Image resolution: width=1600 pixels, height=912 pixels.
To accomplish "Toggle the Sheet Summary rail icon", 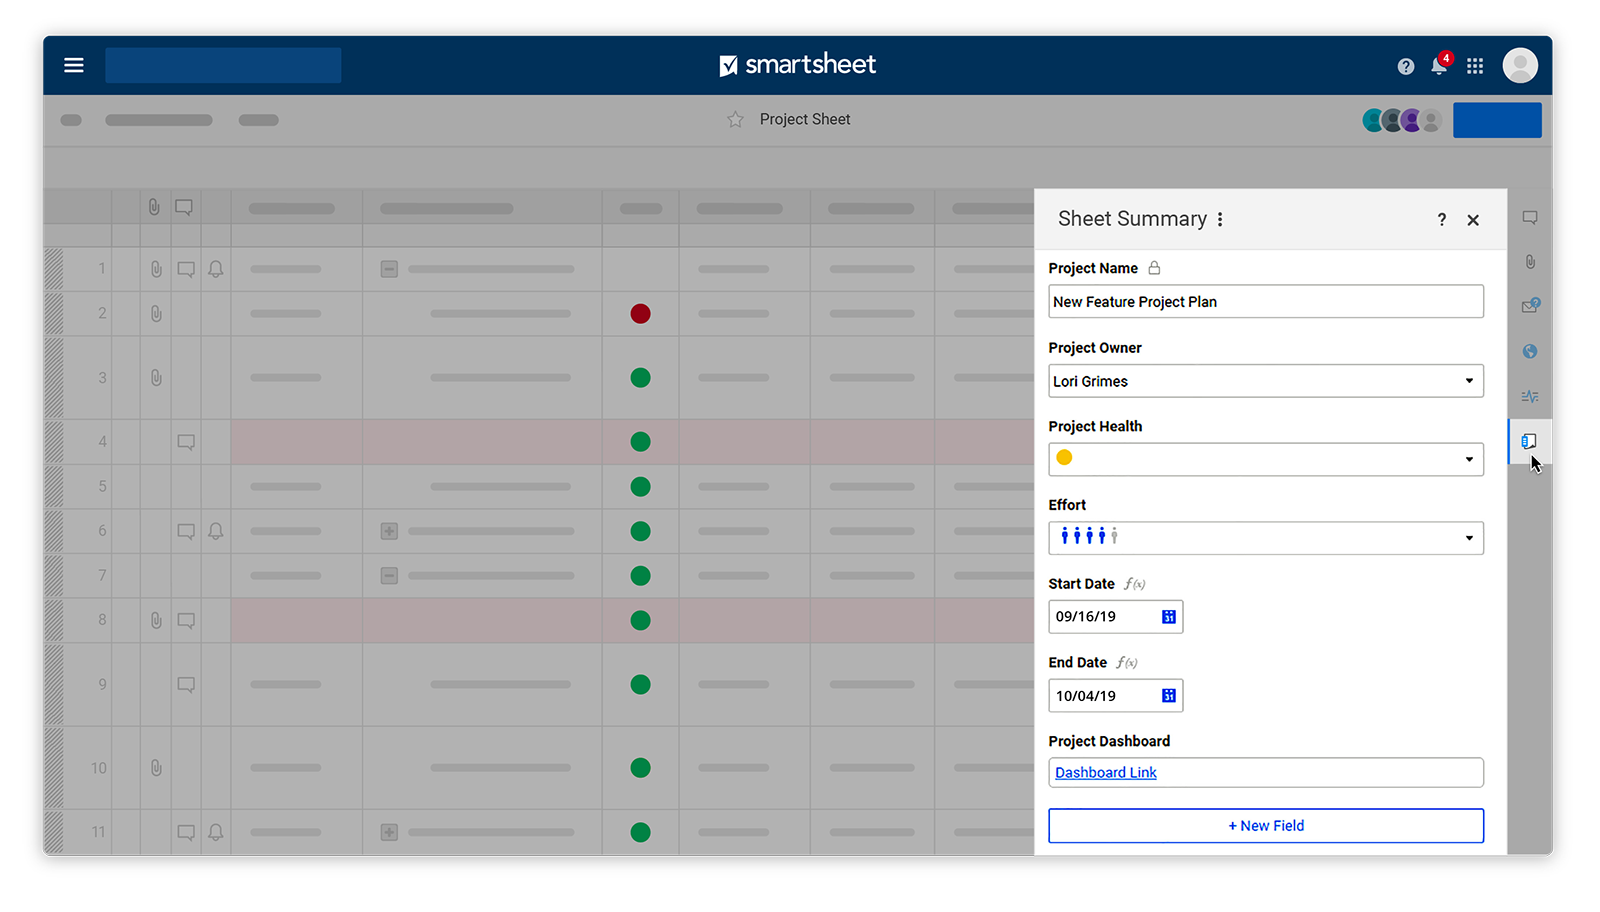I will (x=1529, y=441).
